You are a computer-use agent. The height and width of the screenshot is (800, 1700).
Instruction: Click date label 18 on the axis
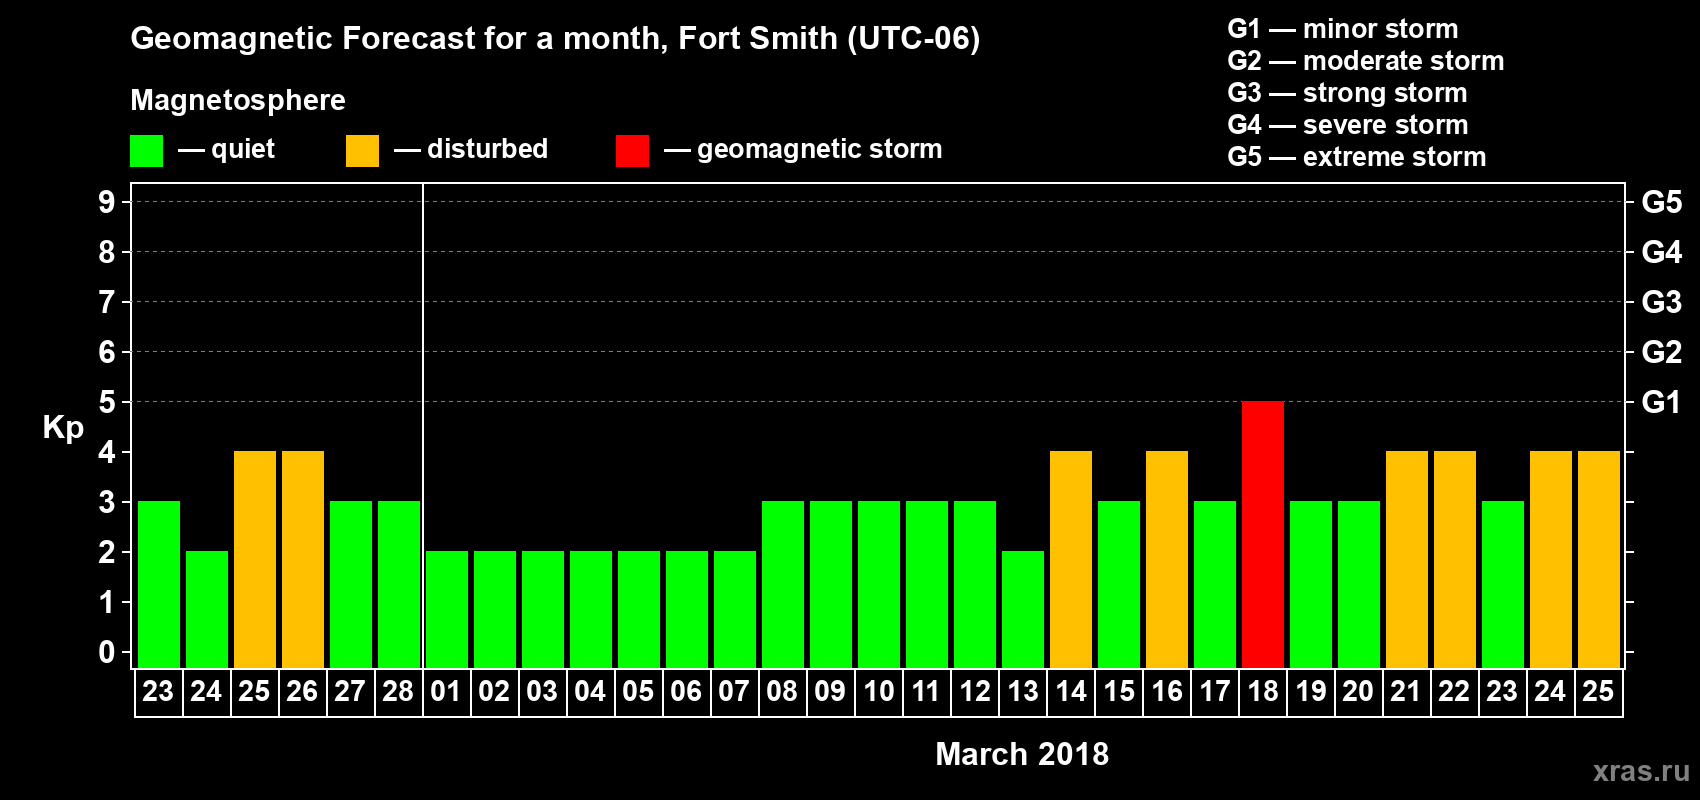point(1263,692)
